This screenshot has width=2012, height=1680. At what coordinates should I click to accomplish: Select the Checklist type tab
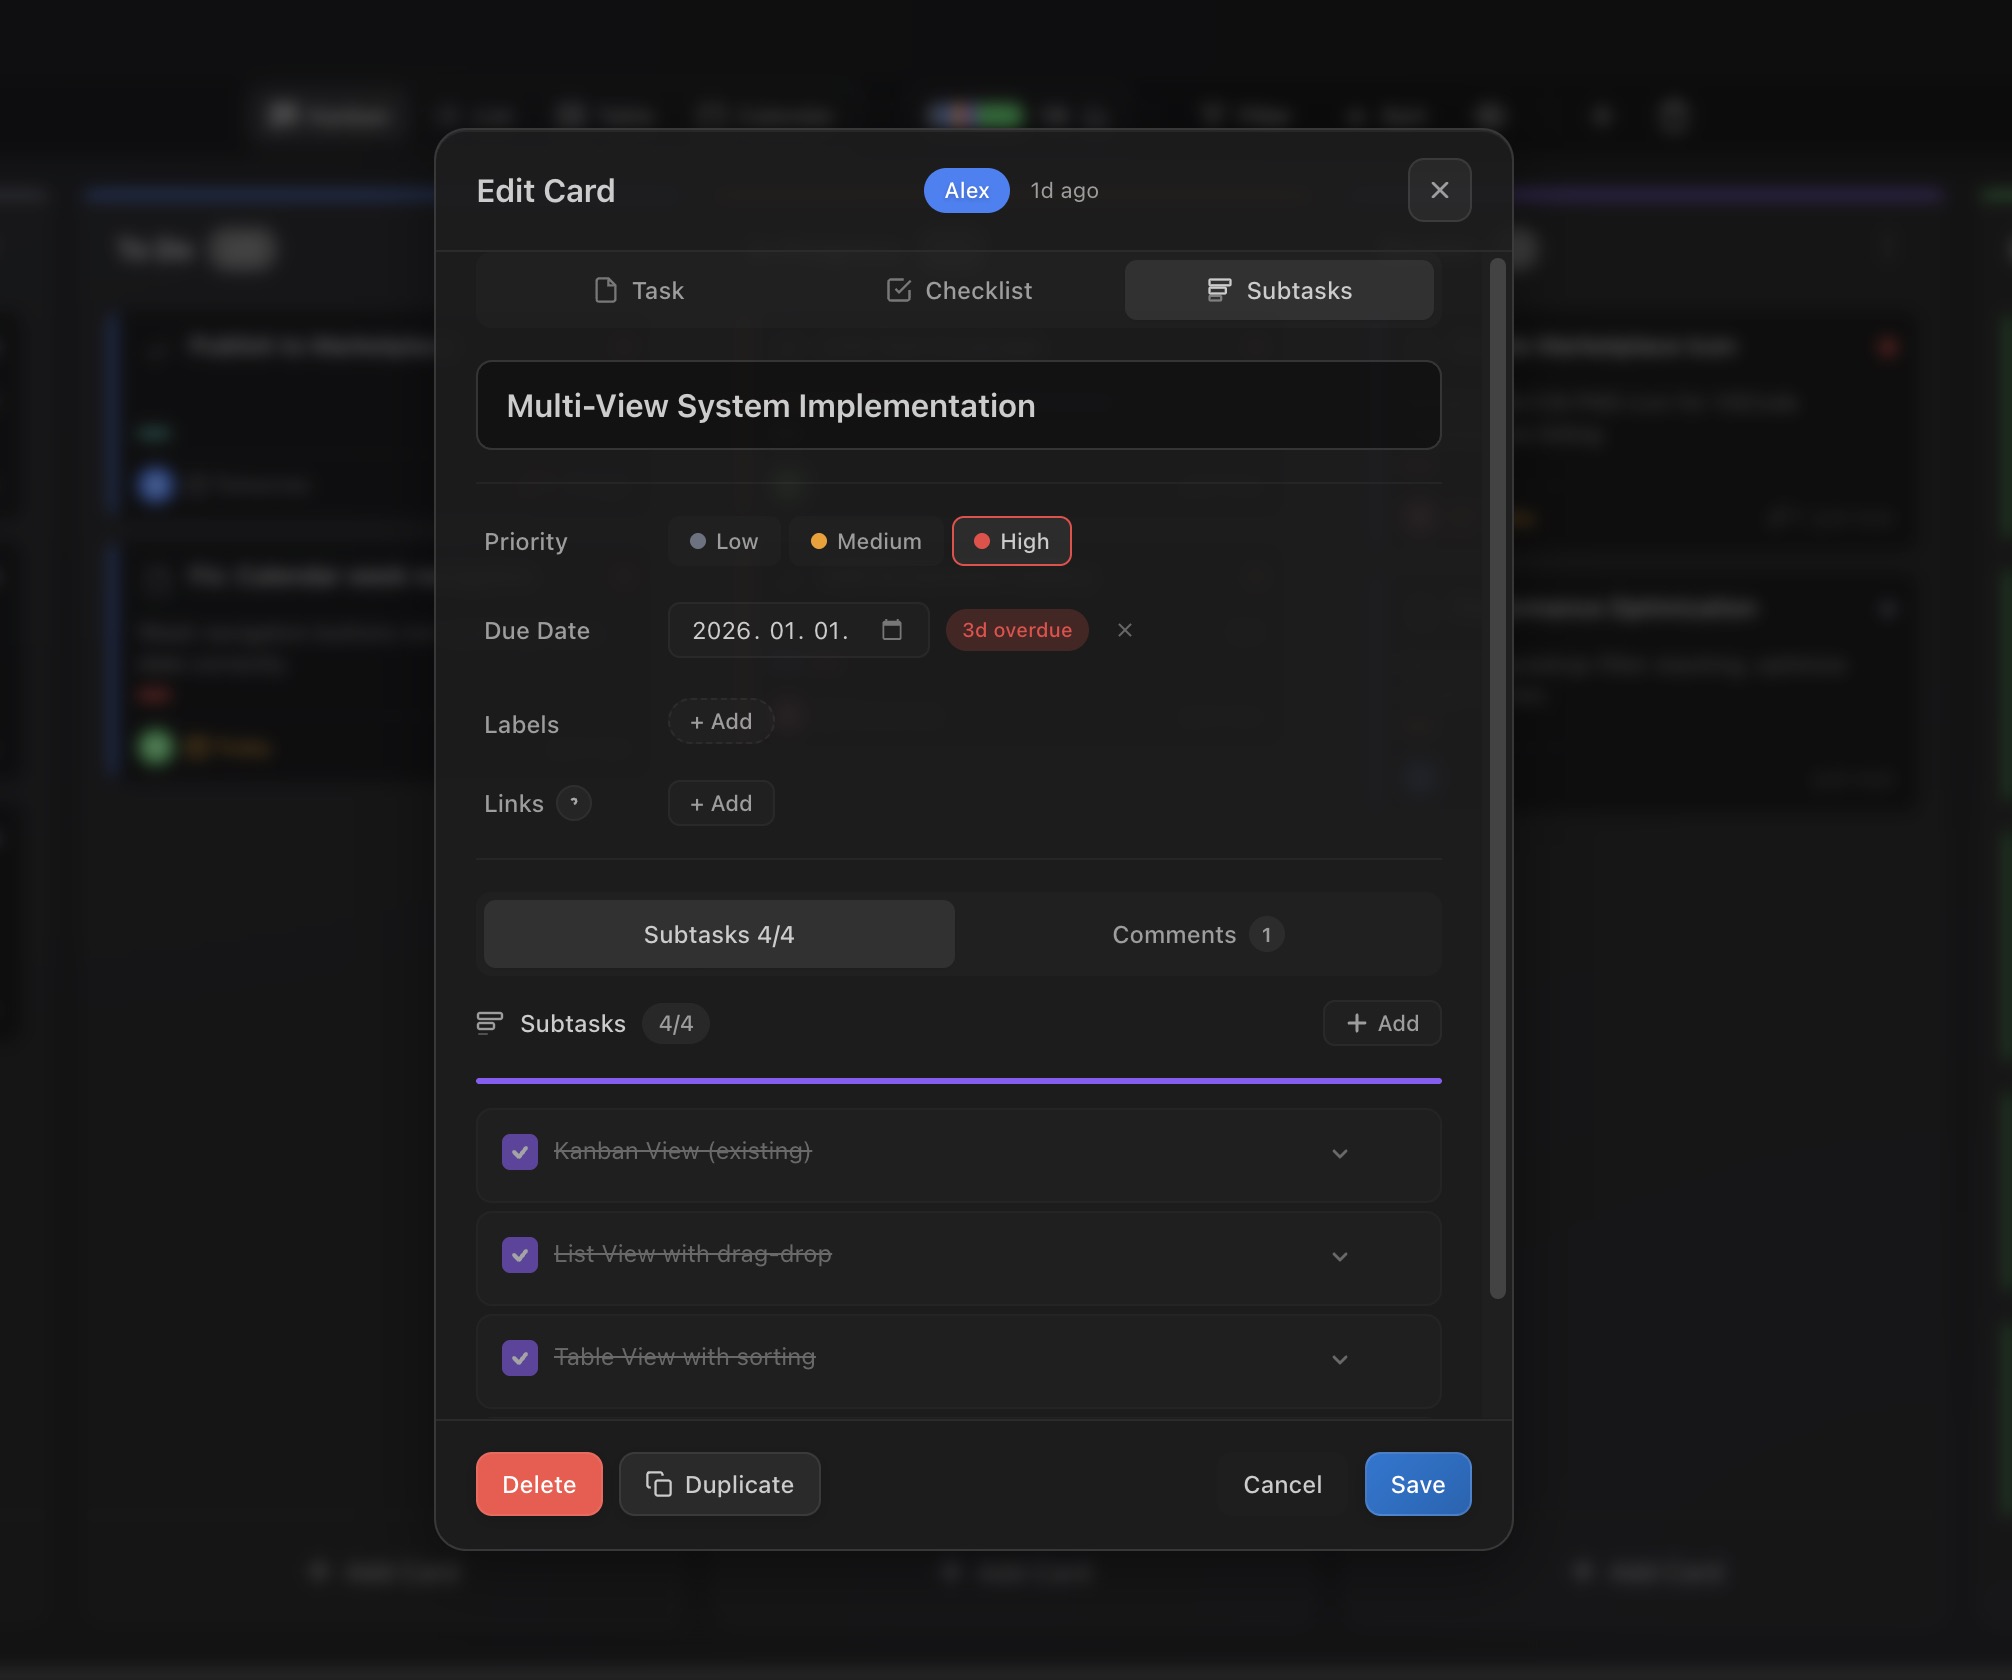click(958, 291)
